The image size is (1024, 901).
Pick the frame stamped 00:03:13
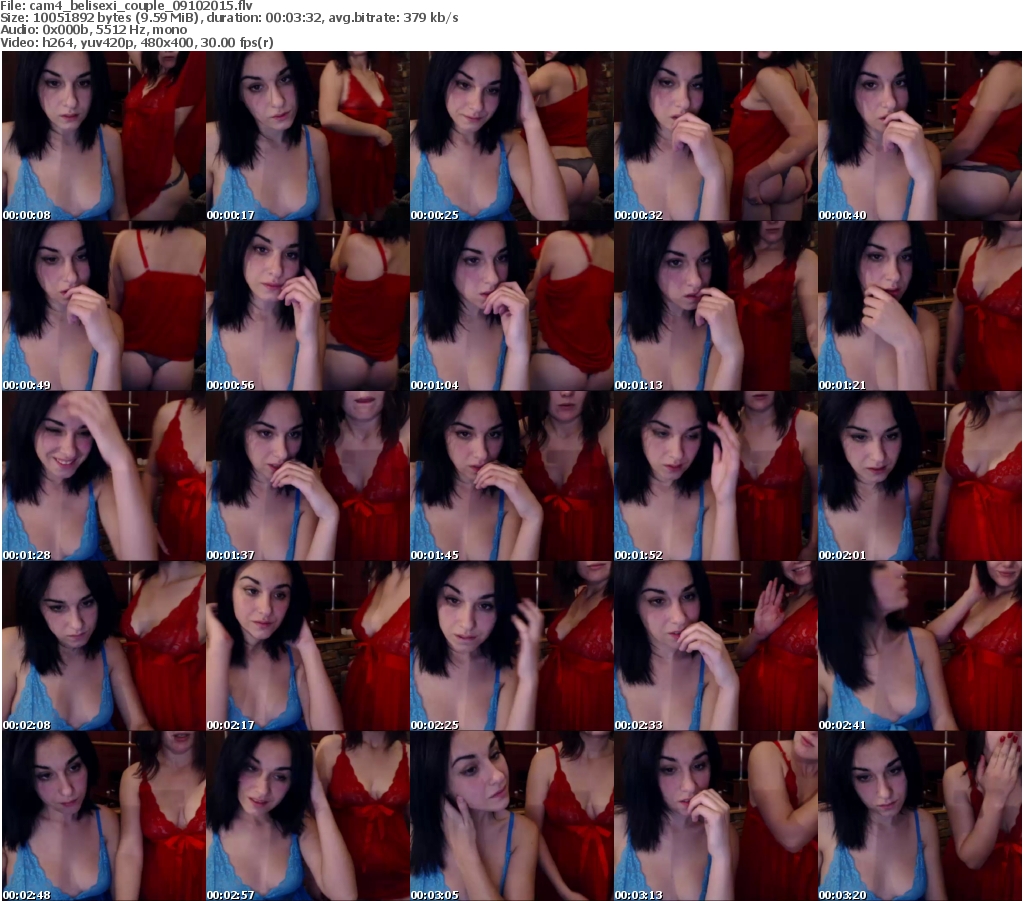click(715, 815)
